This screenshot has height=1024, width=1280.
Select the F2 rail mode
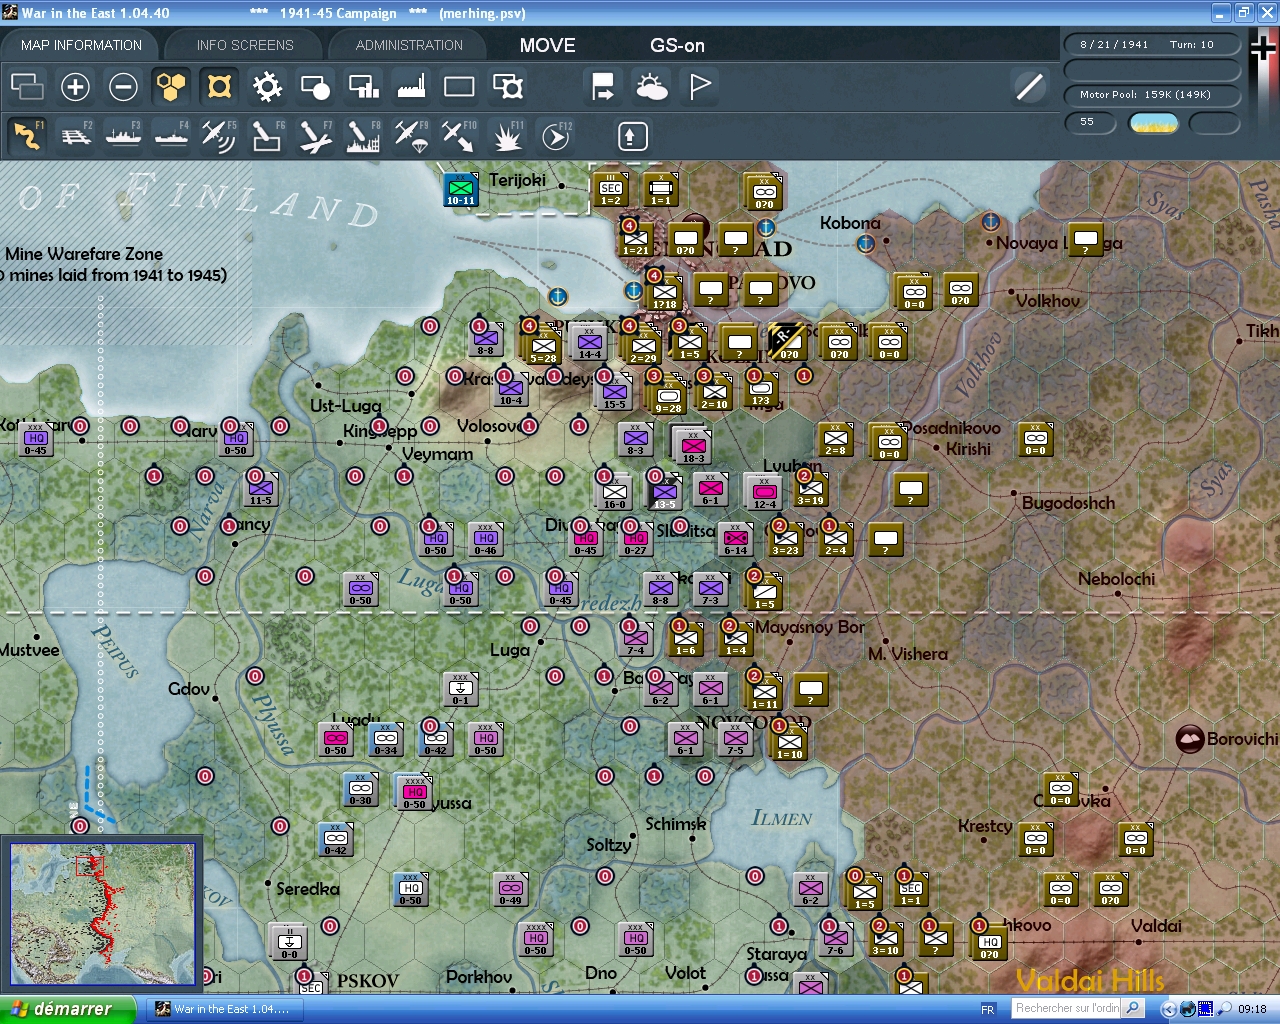[76, 136]
